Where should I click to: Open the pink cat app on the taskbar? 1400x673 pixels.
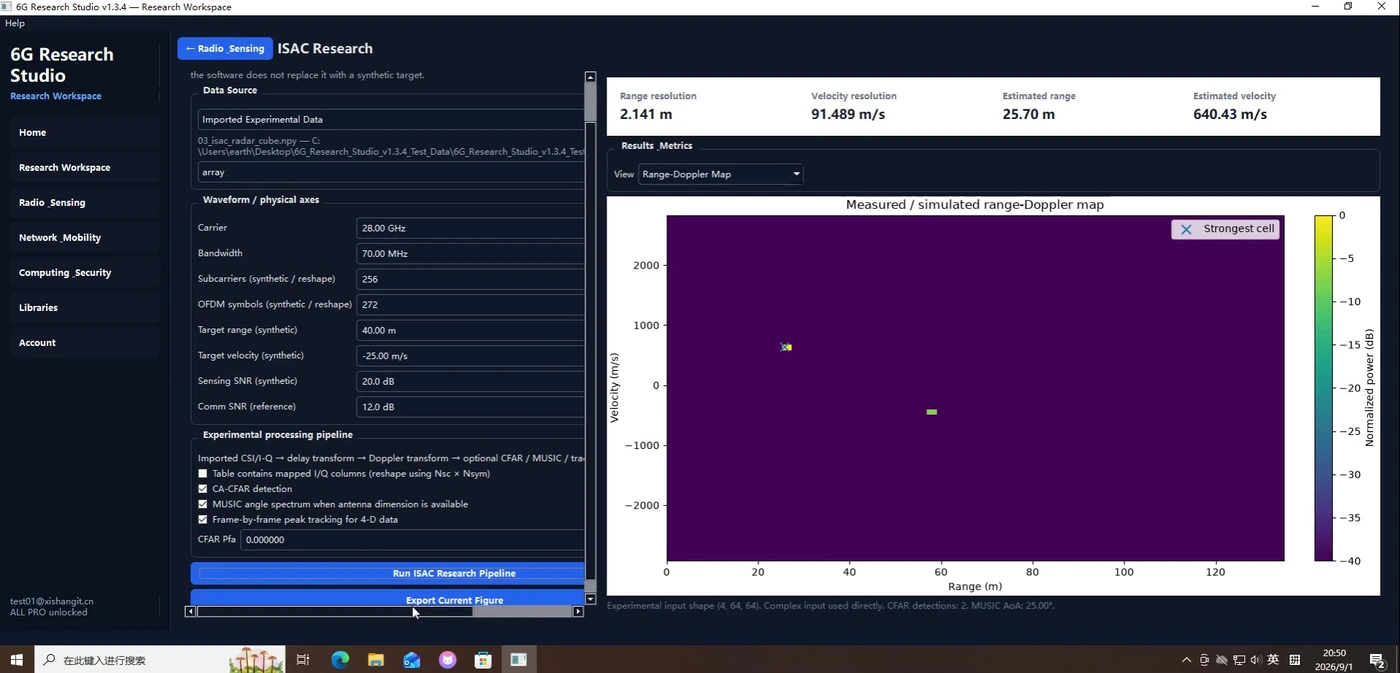point(447,660)
